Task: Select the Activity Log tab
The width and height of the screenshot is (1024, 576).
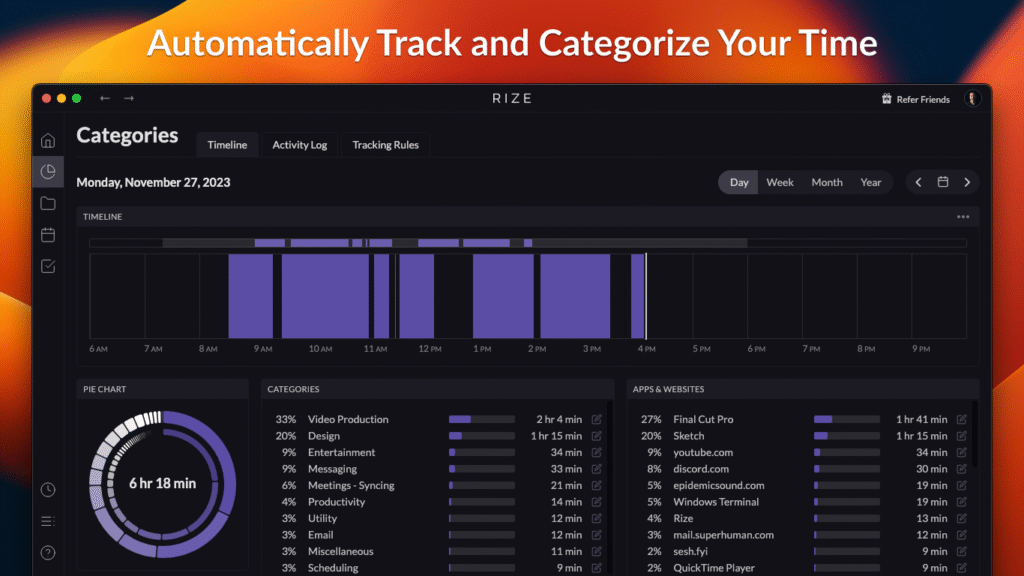Action: pos(300,145)
